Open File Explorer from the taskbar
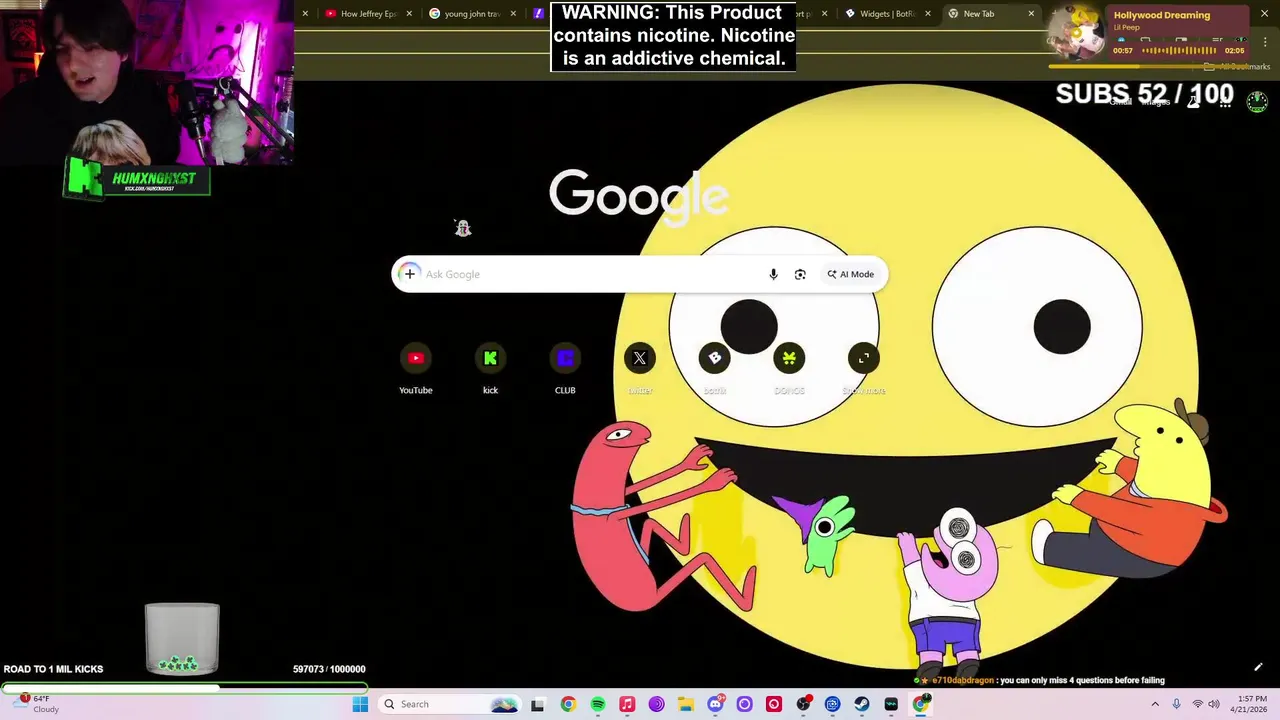1280x720 pixels. click(x=686, y=704)
